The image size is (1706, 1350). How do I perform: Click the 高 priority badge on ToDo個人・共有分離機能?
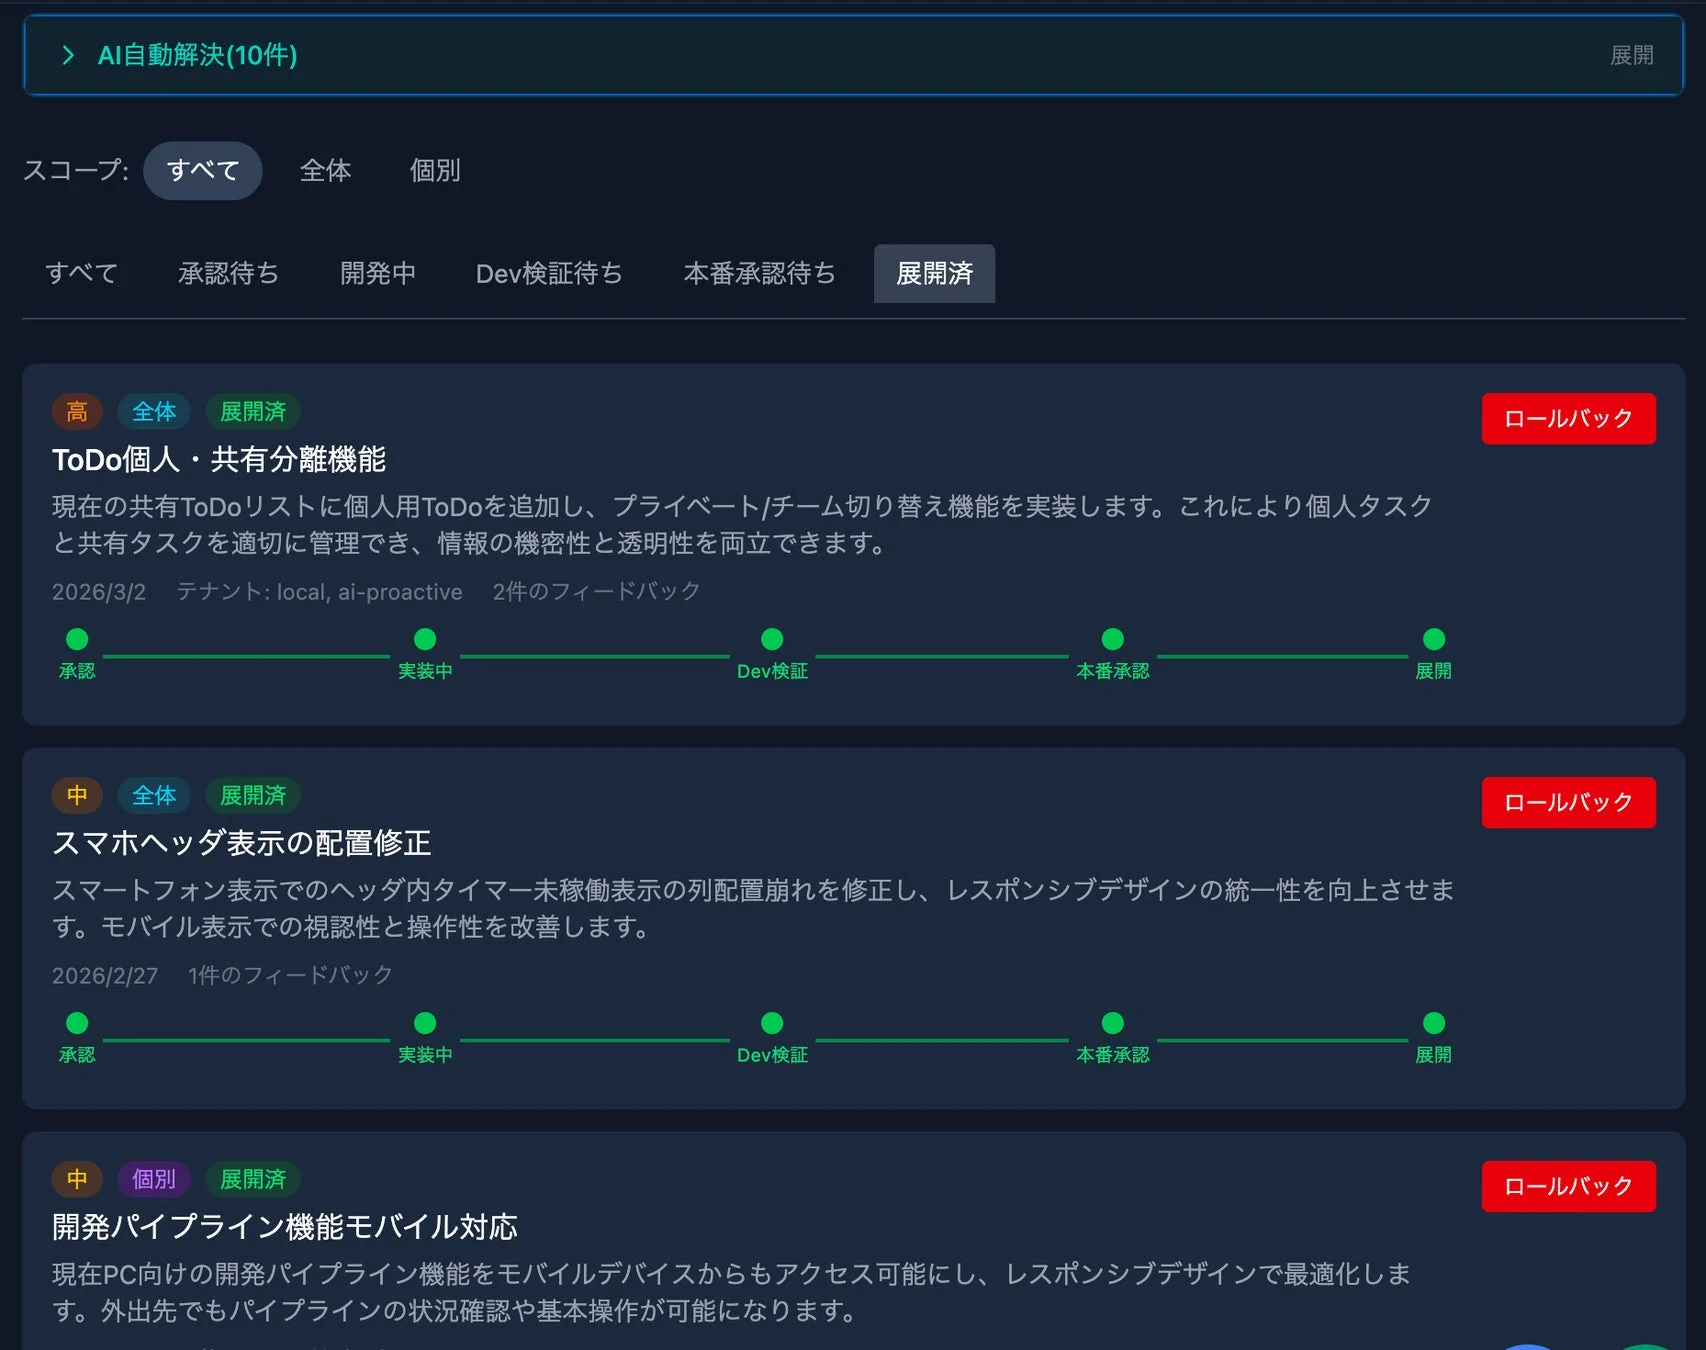tap(77, 411)
